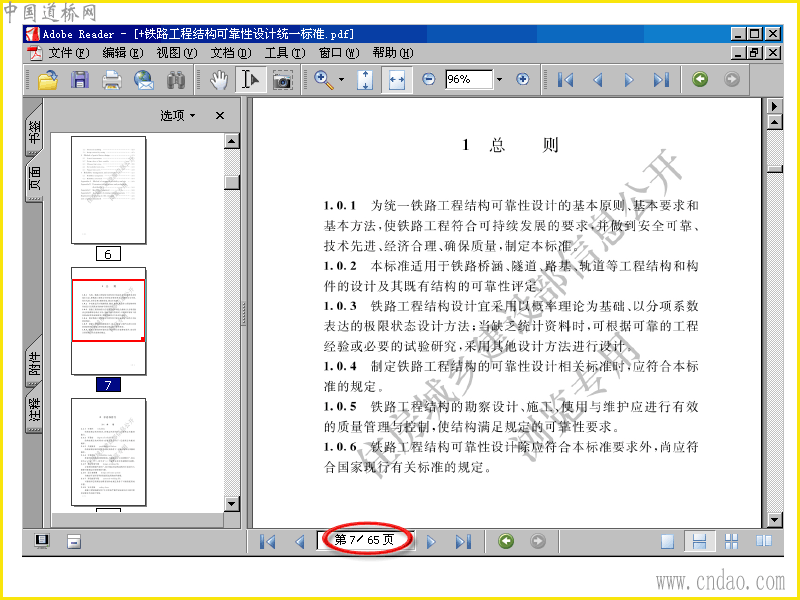Viewport: 800px width, 600px height.
Task: Click thumbnail panel scroll down arrow
Action: point(232,504)
